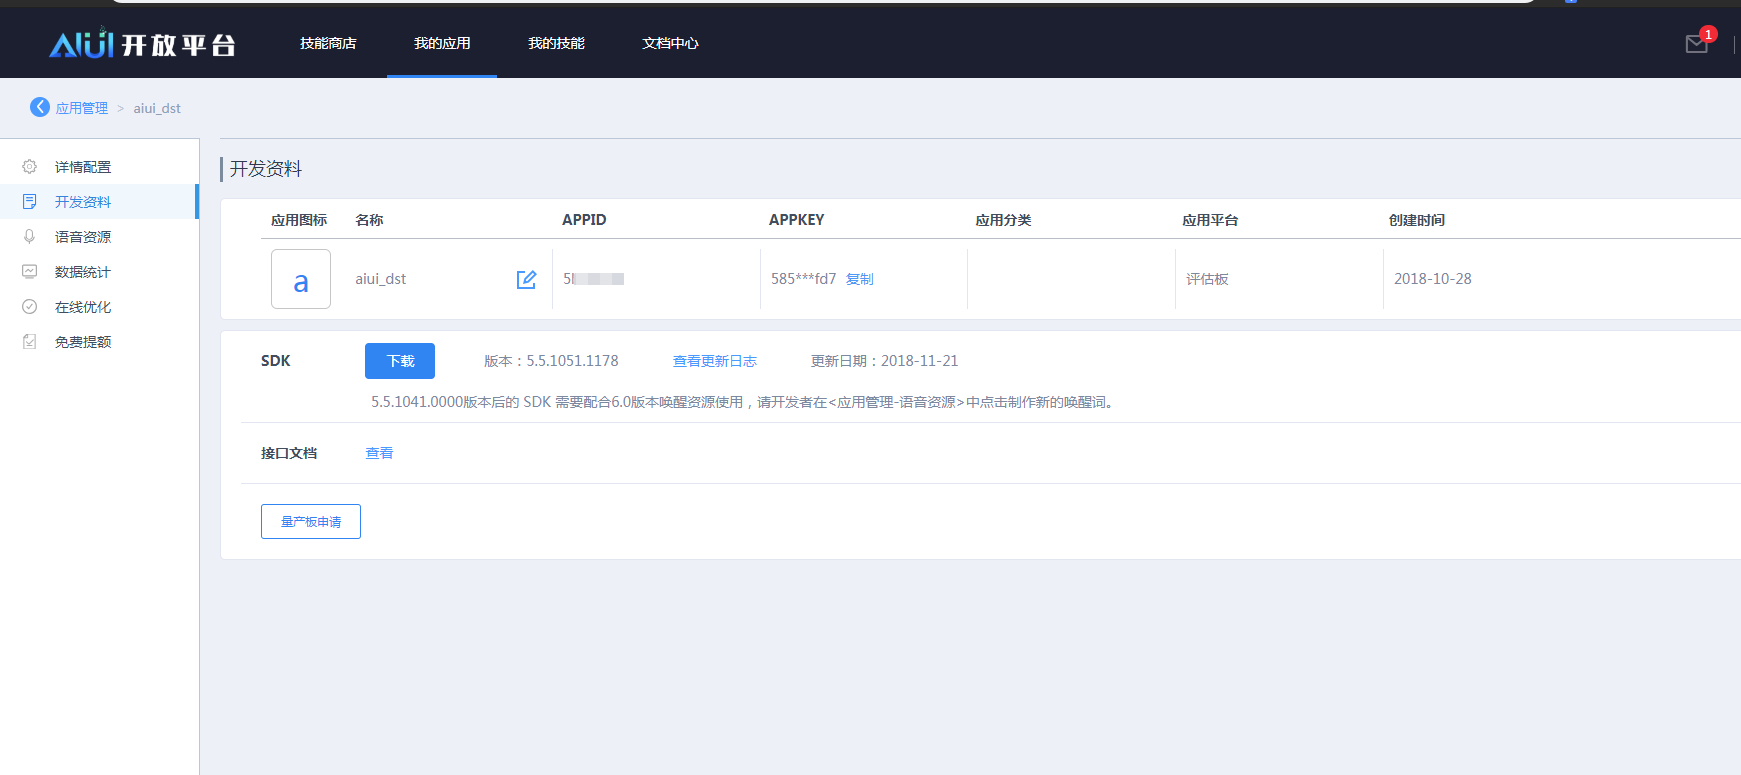The height and width of the screenshot is (775, 1741).
Task: Click the icon next to 免费提额
Action: tap(30, 342)
